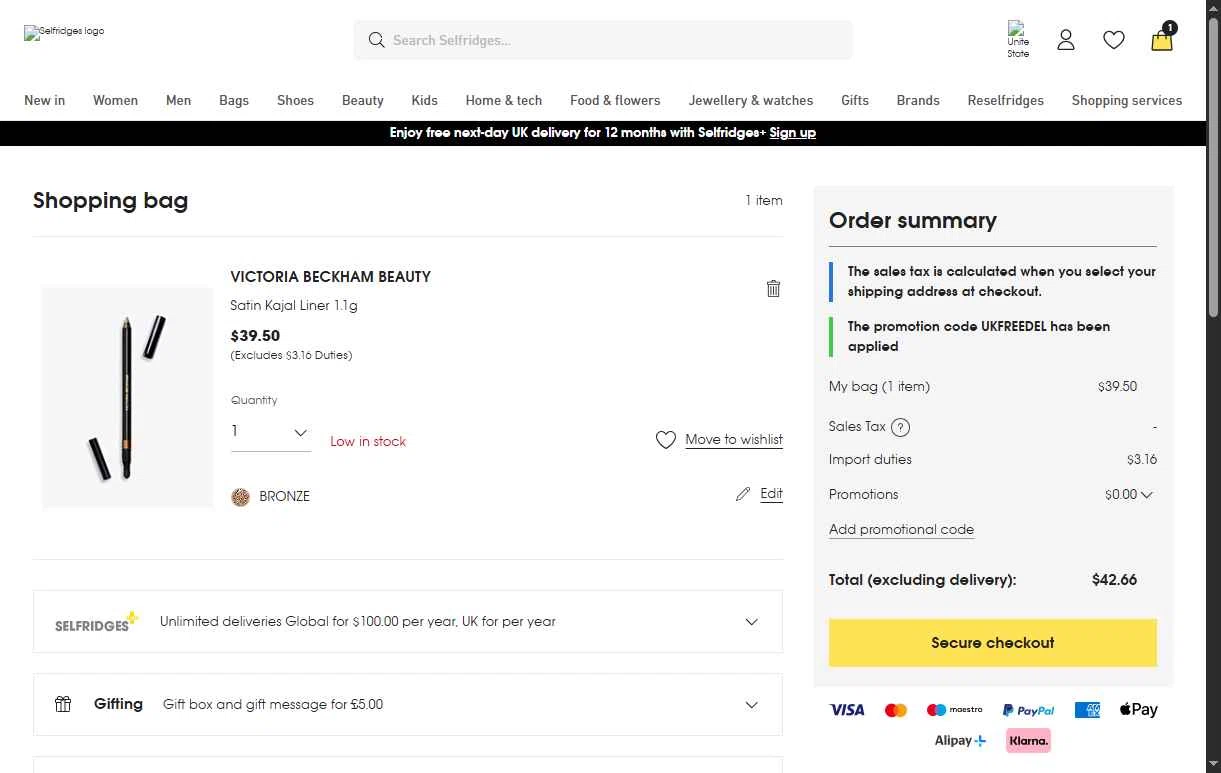Expand the Gifting section chevron
Screen dimensions: 1221x773
pyautogui.click(x=752, y=704)
